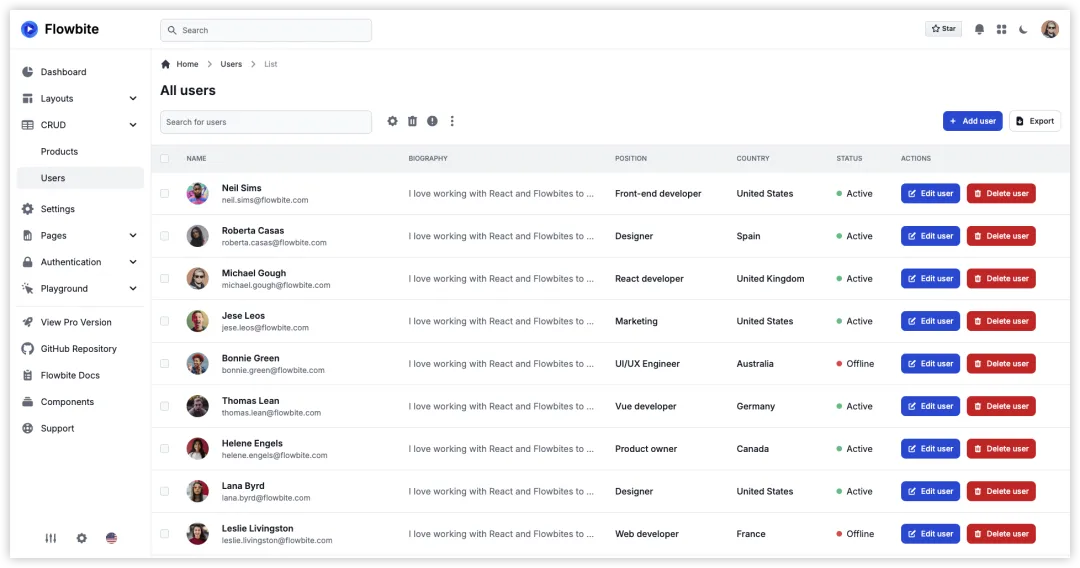Screen dimensions: 1080x568
Task: Click the Search for users input field
Action: [x=266, y=122]
